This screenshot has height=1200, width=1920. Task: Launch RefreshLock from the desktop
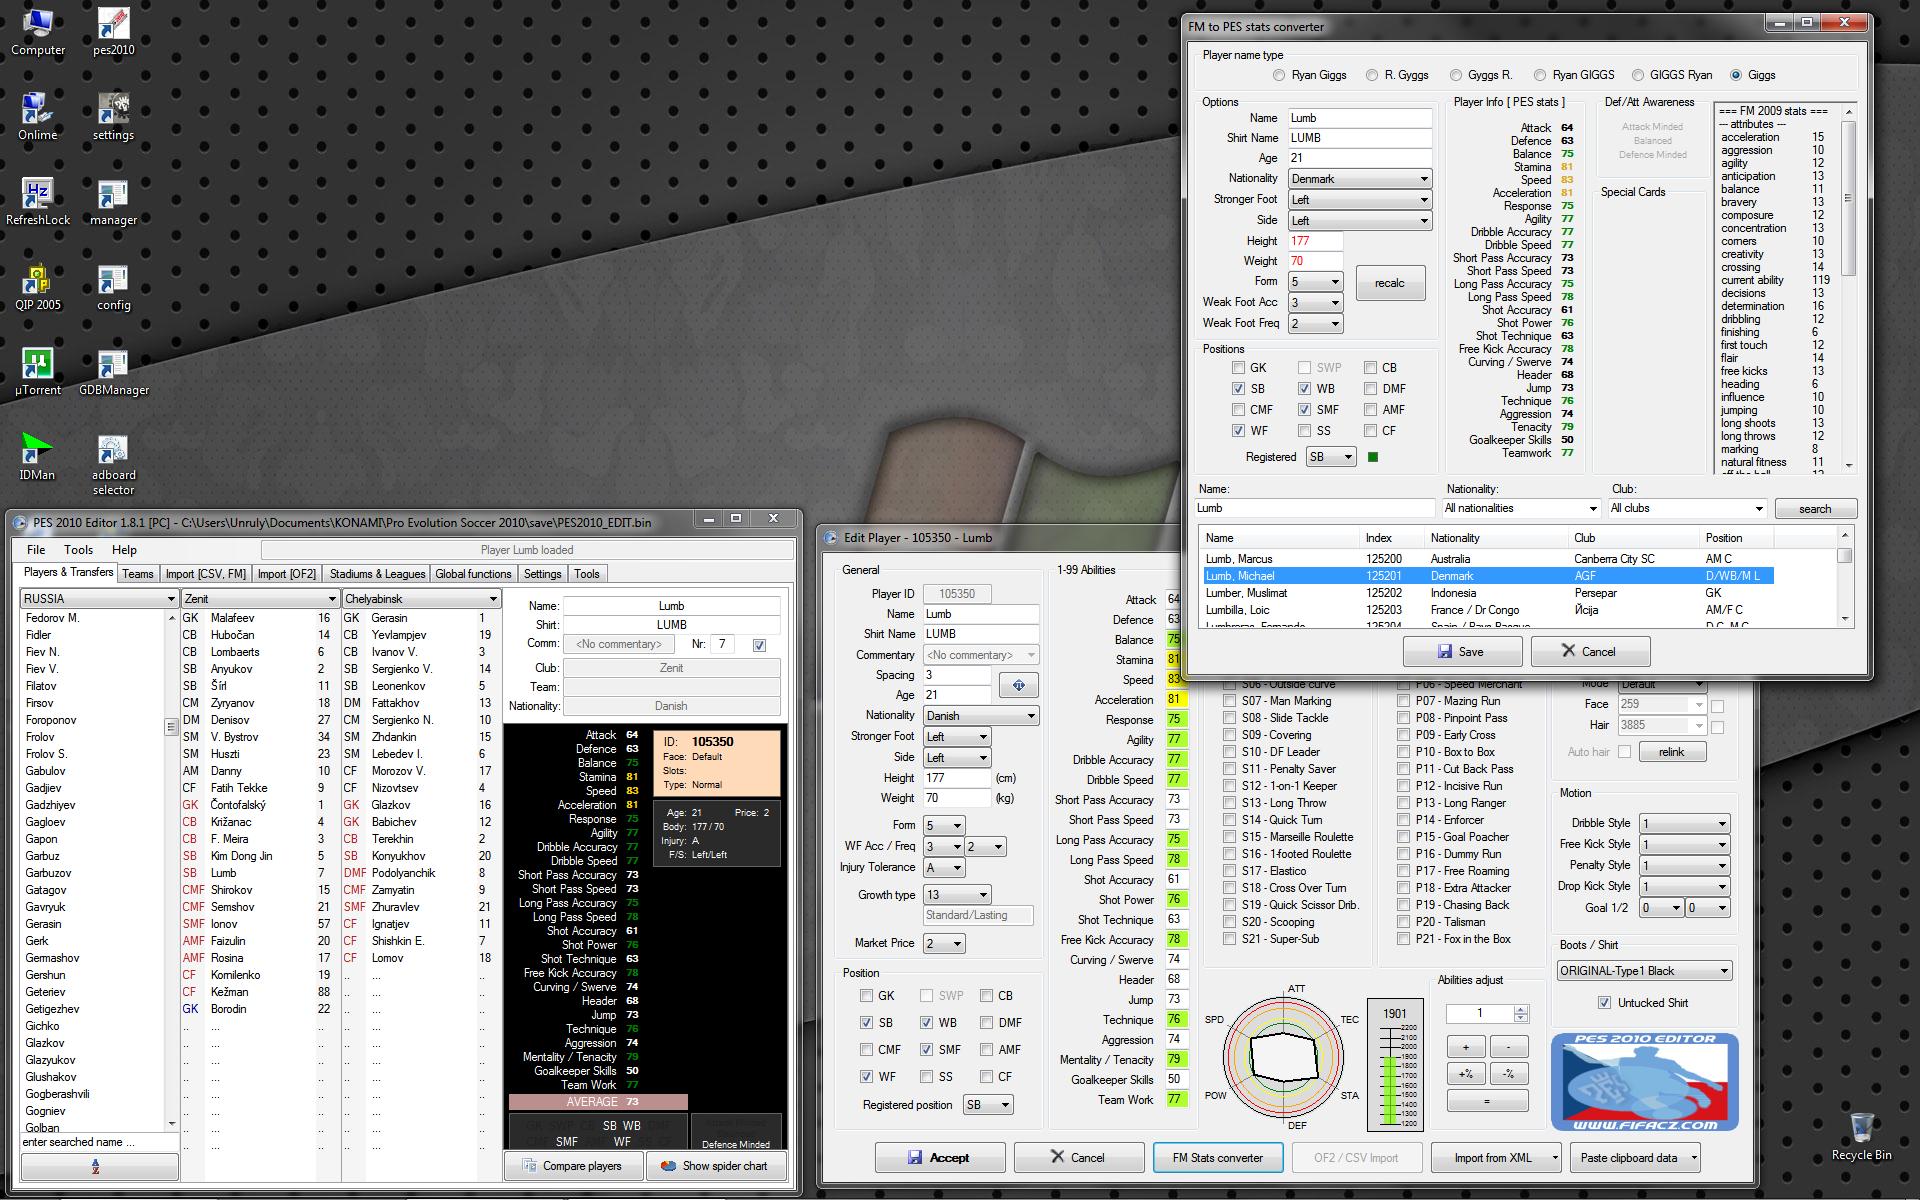37,202
